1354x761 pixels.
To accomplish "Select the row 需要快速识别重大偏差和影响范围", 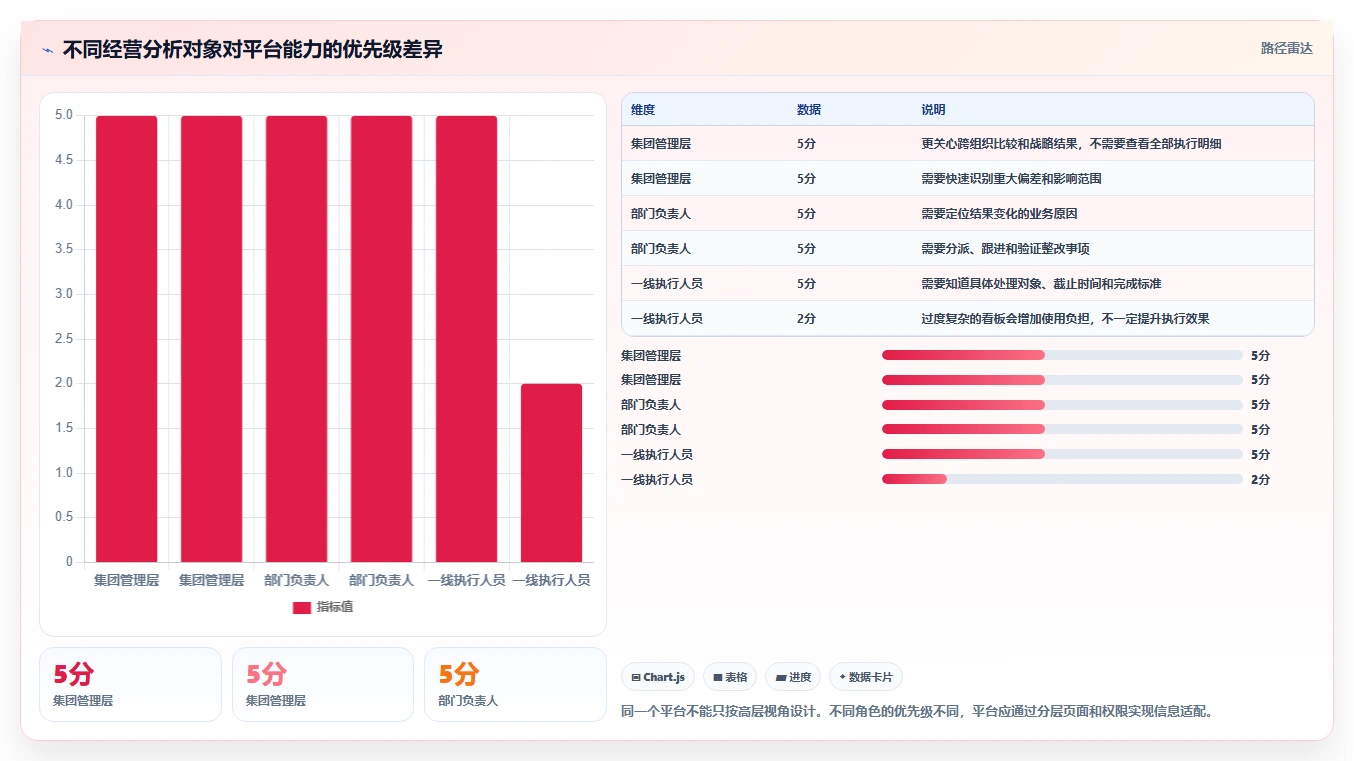I will click(x=967, y=178).
